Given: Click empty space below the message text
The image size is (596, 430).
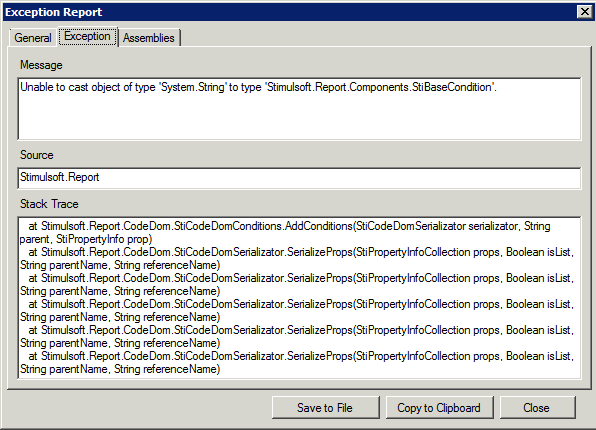Looking at the screenshot, I should tap(299, 118).
